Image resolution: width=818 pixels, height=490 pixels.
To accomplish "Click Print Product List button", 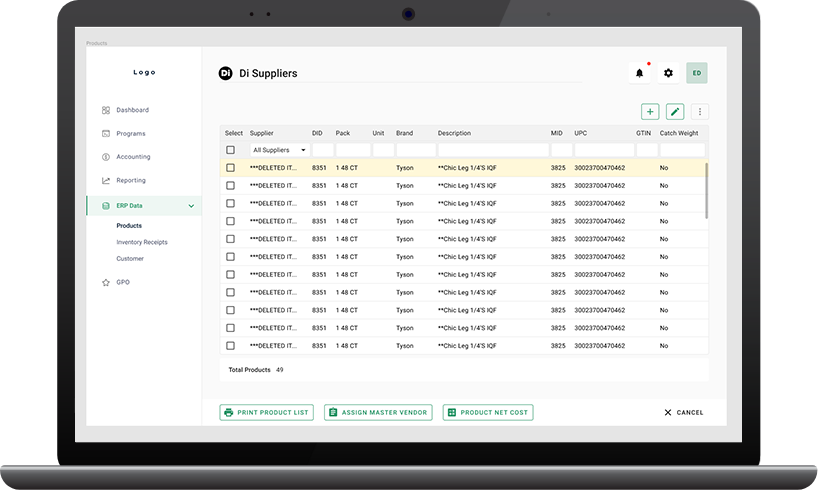I will pyautogui.click(x=267, y=412).
